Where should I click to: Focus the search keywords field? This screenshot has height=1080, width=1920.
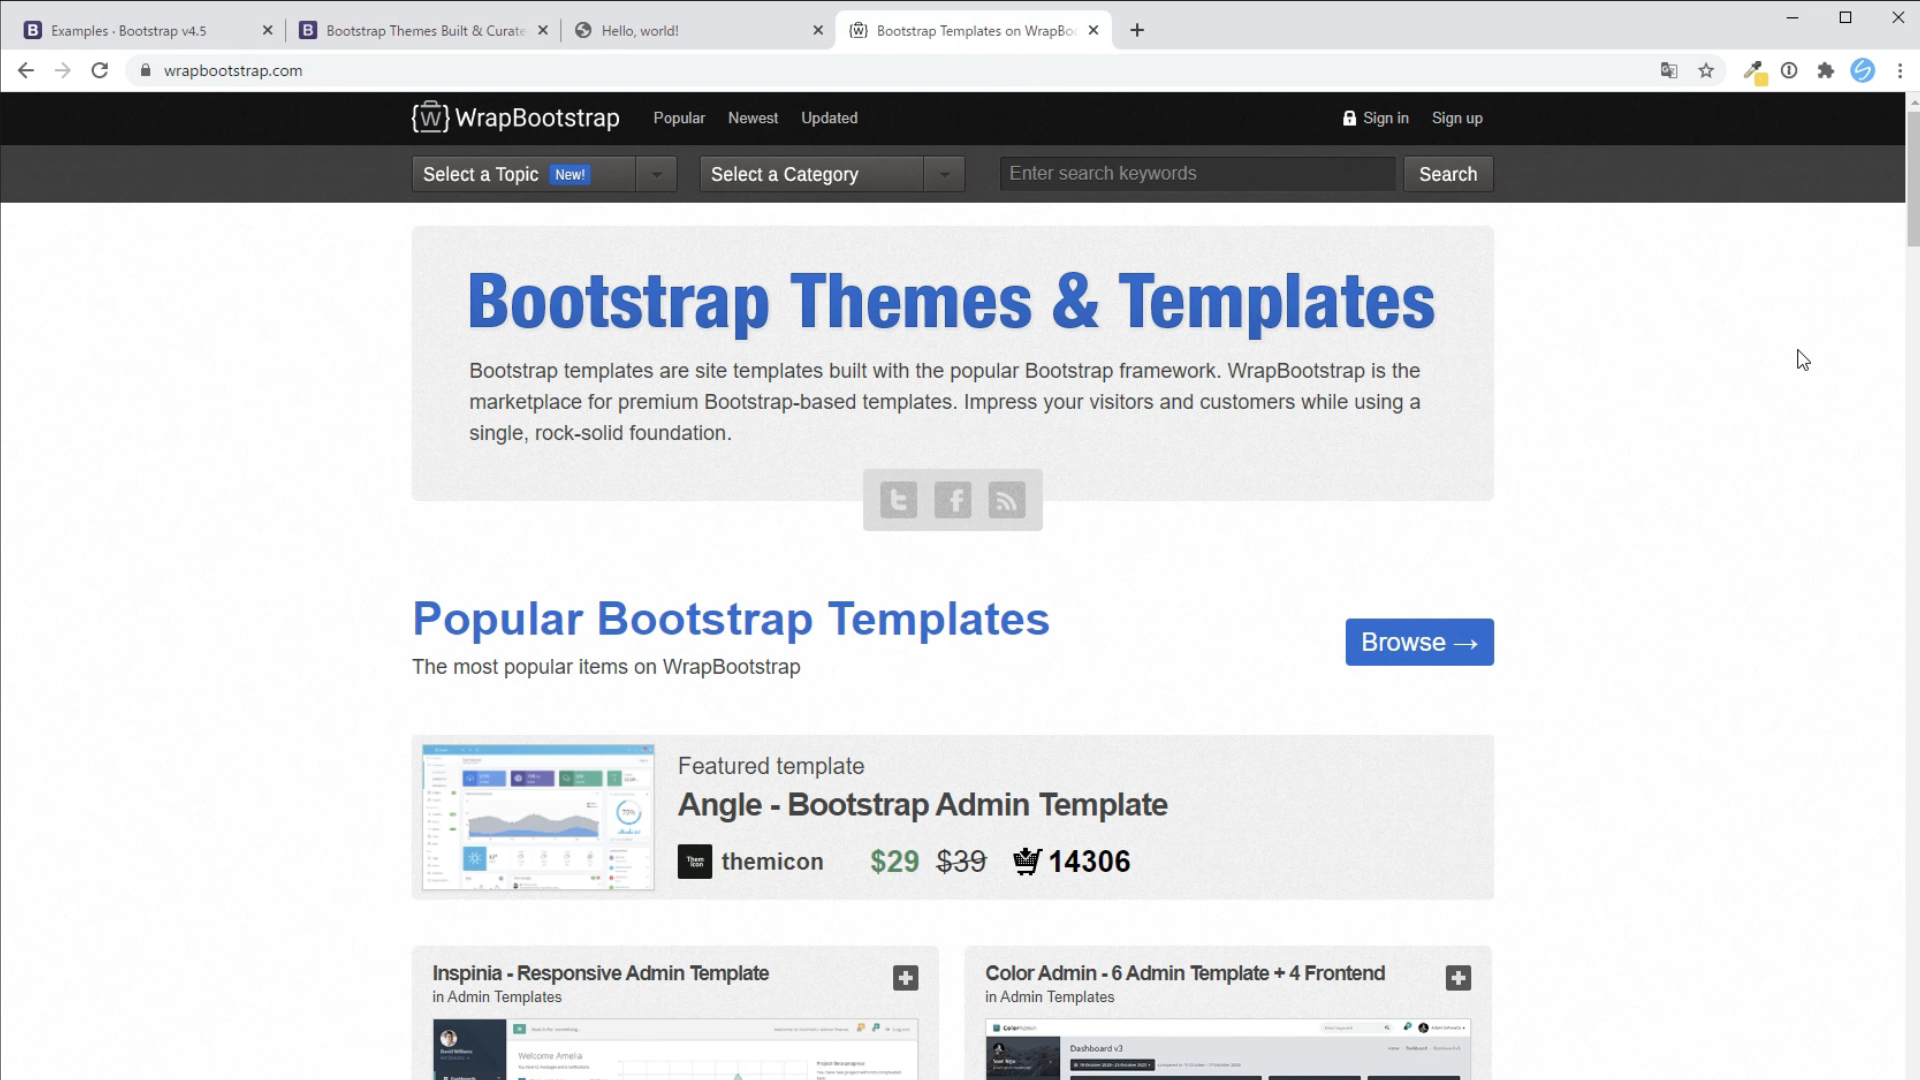(1197, 174)
